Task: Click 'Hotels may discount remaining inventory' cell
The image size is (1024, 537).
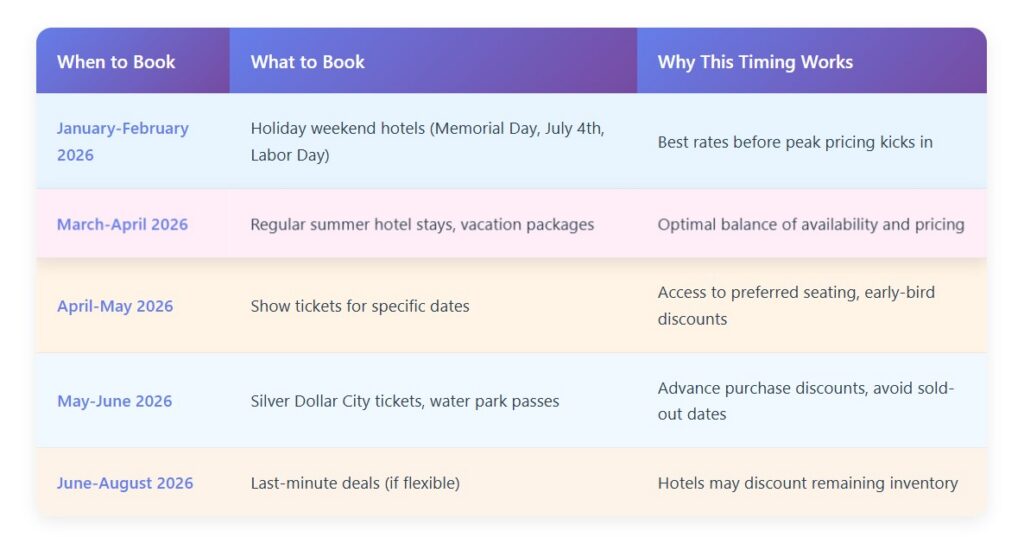Action: pos(808,483)
